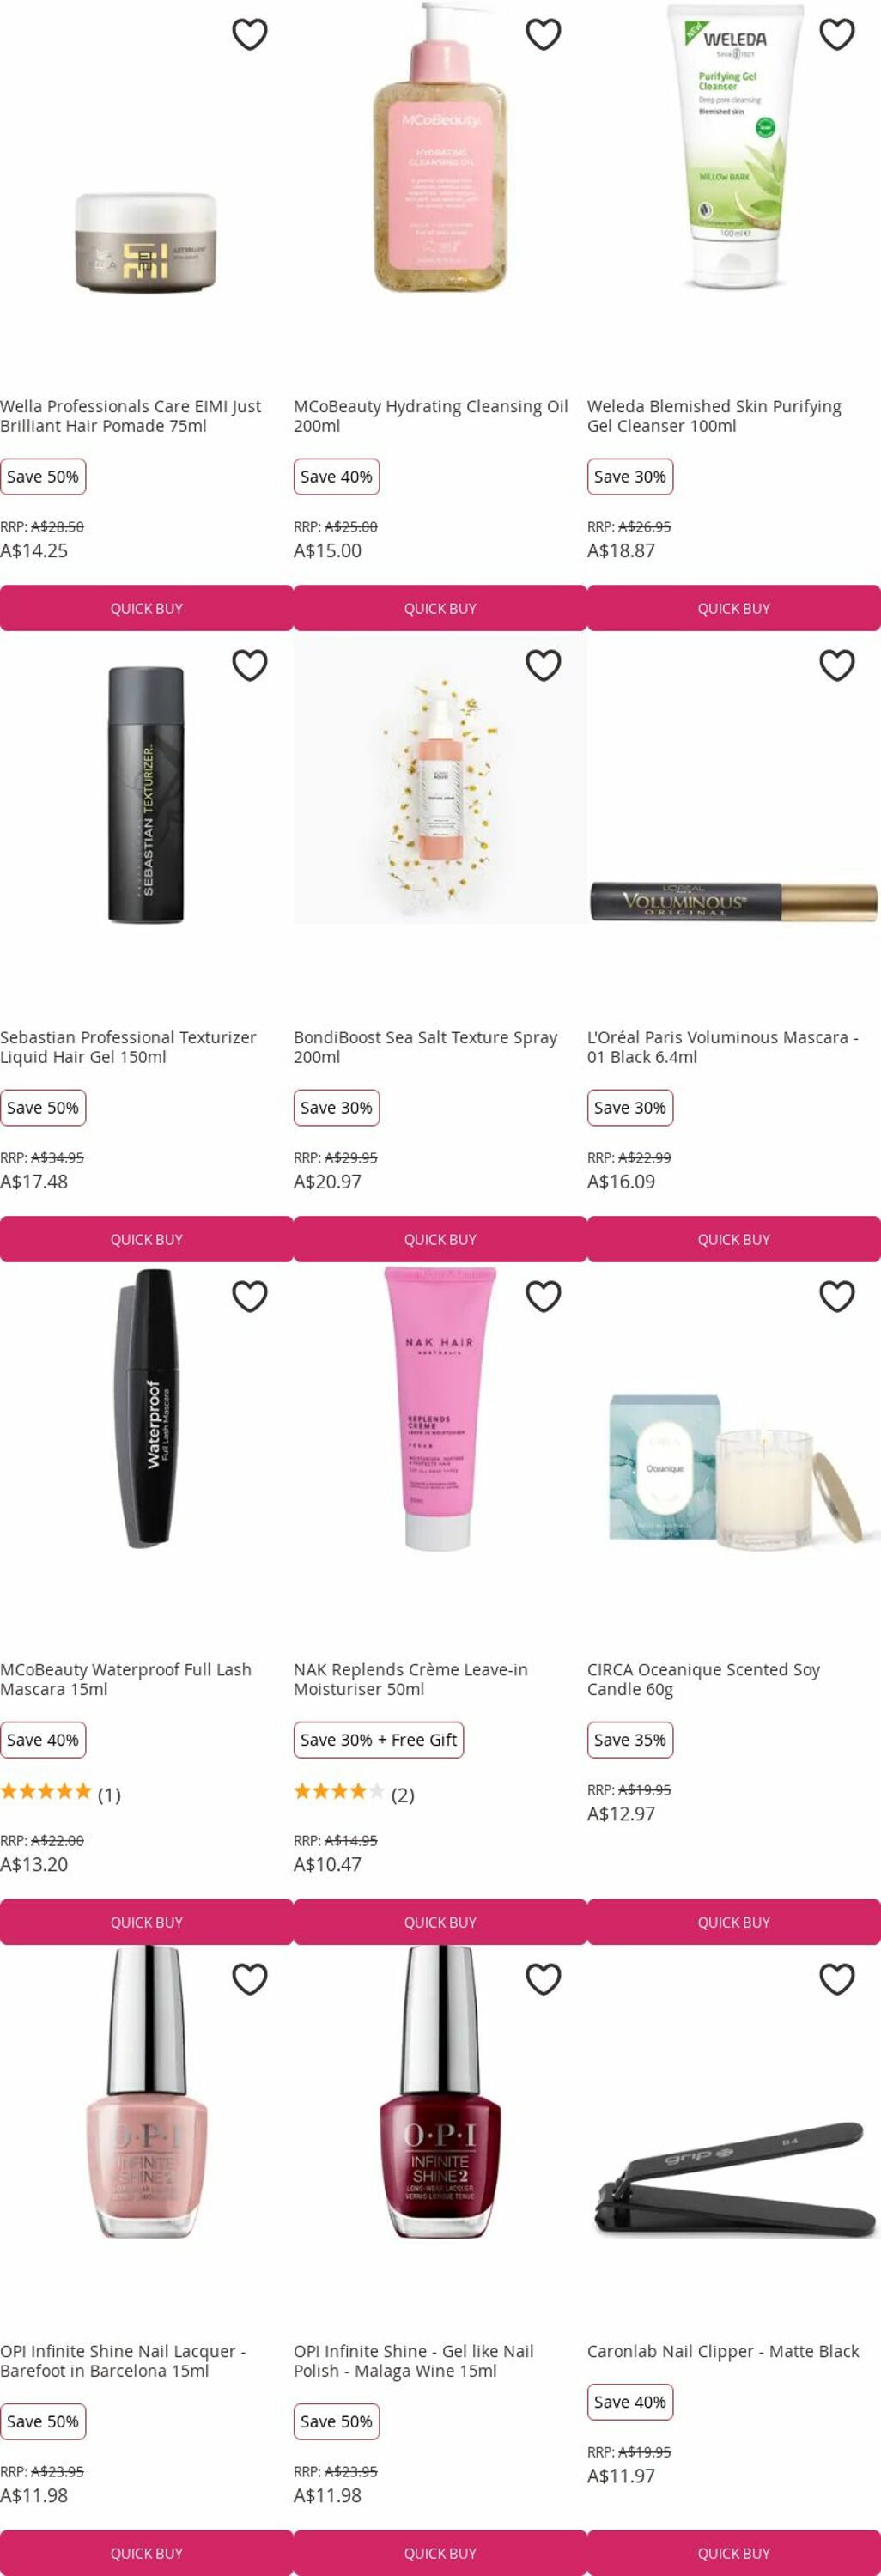Quick buy the NAK Replends Crème Moisturiser
881x2576 pixels.
pos(440,1922)
